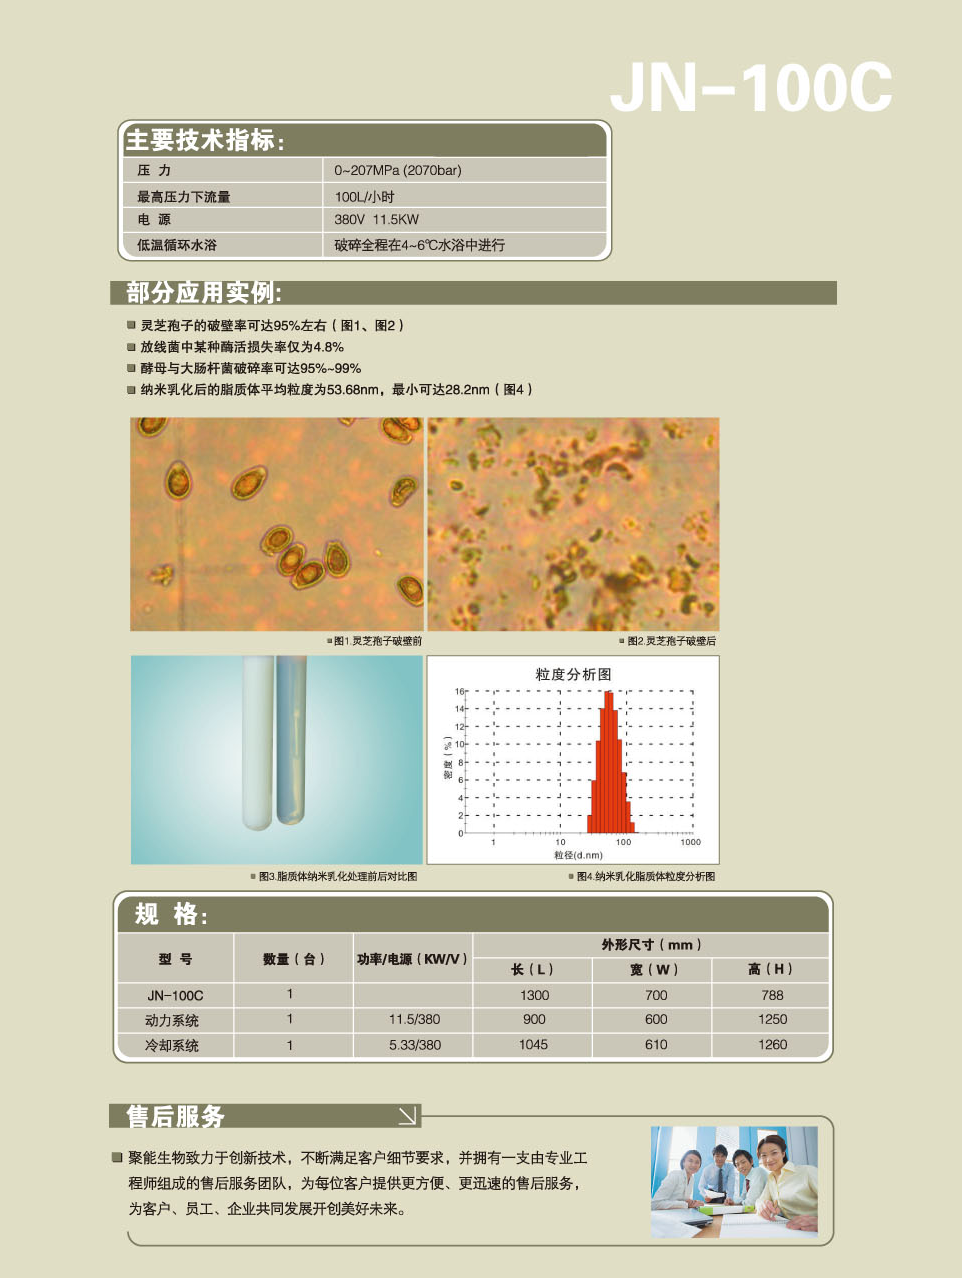Viewport: 962px width, 1278px height.
Task: Open the 图2 spores-after-breaking microscope image
Action: 573,524
